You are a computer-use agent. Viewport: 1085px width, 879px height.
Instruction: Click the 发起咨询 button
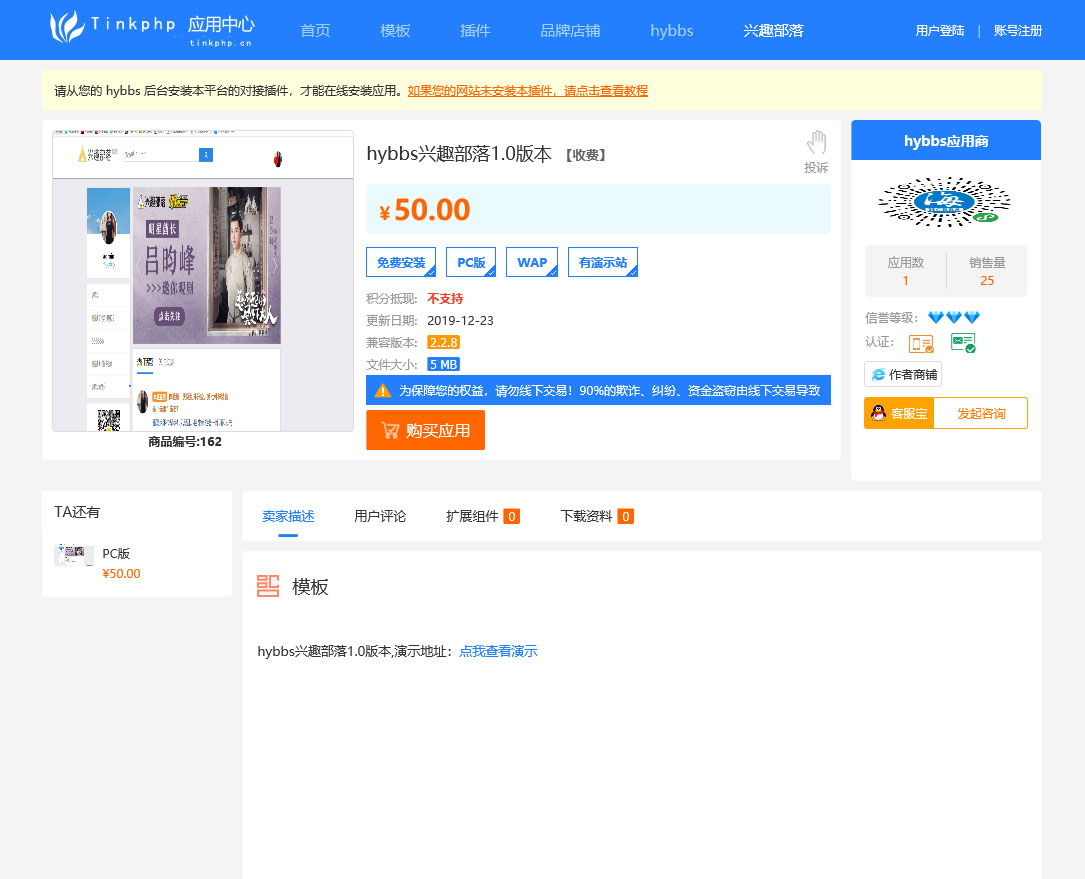point(981,412)
